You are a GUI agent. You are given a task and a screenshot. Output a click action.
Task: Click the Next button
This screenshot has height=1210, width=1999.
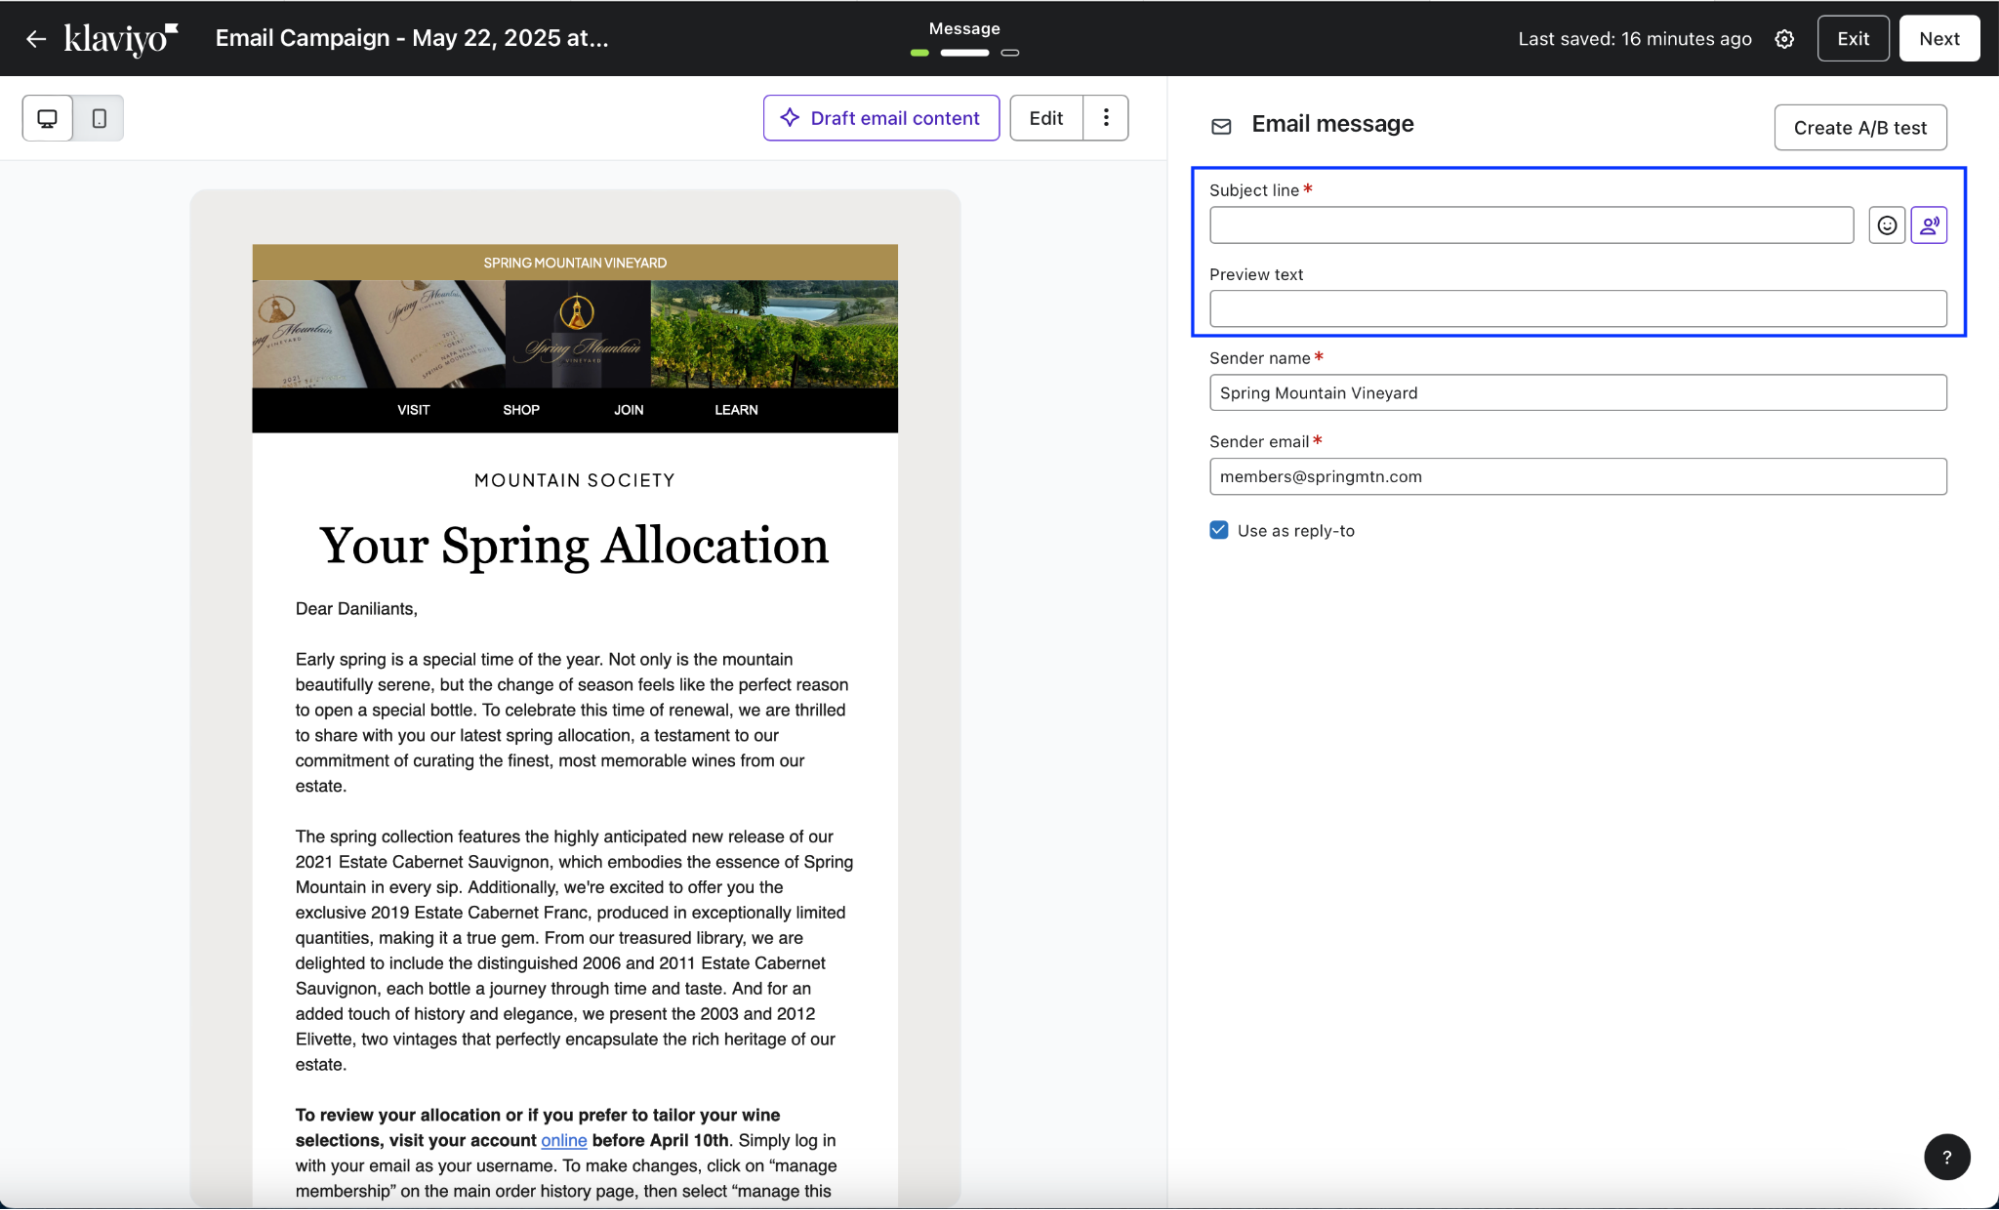(x=1938, y=39)
